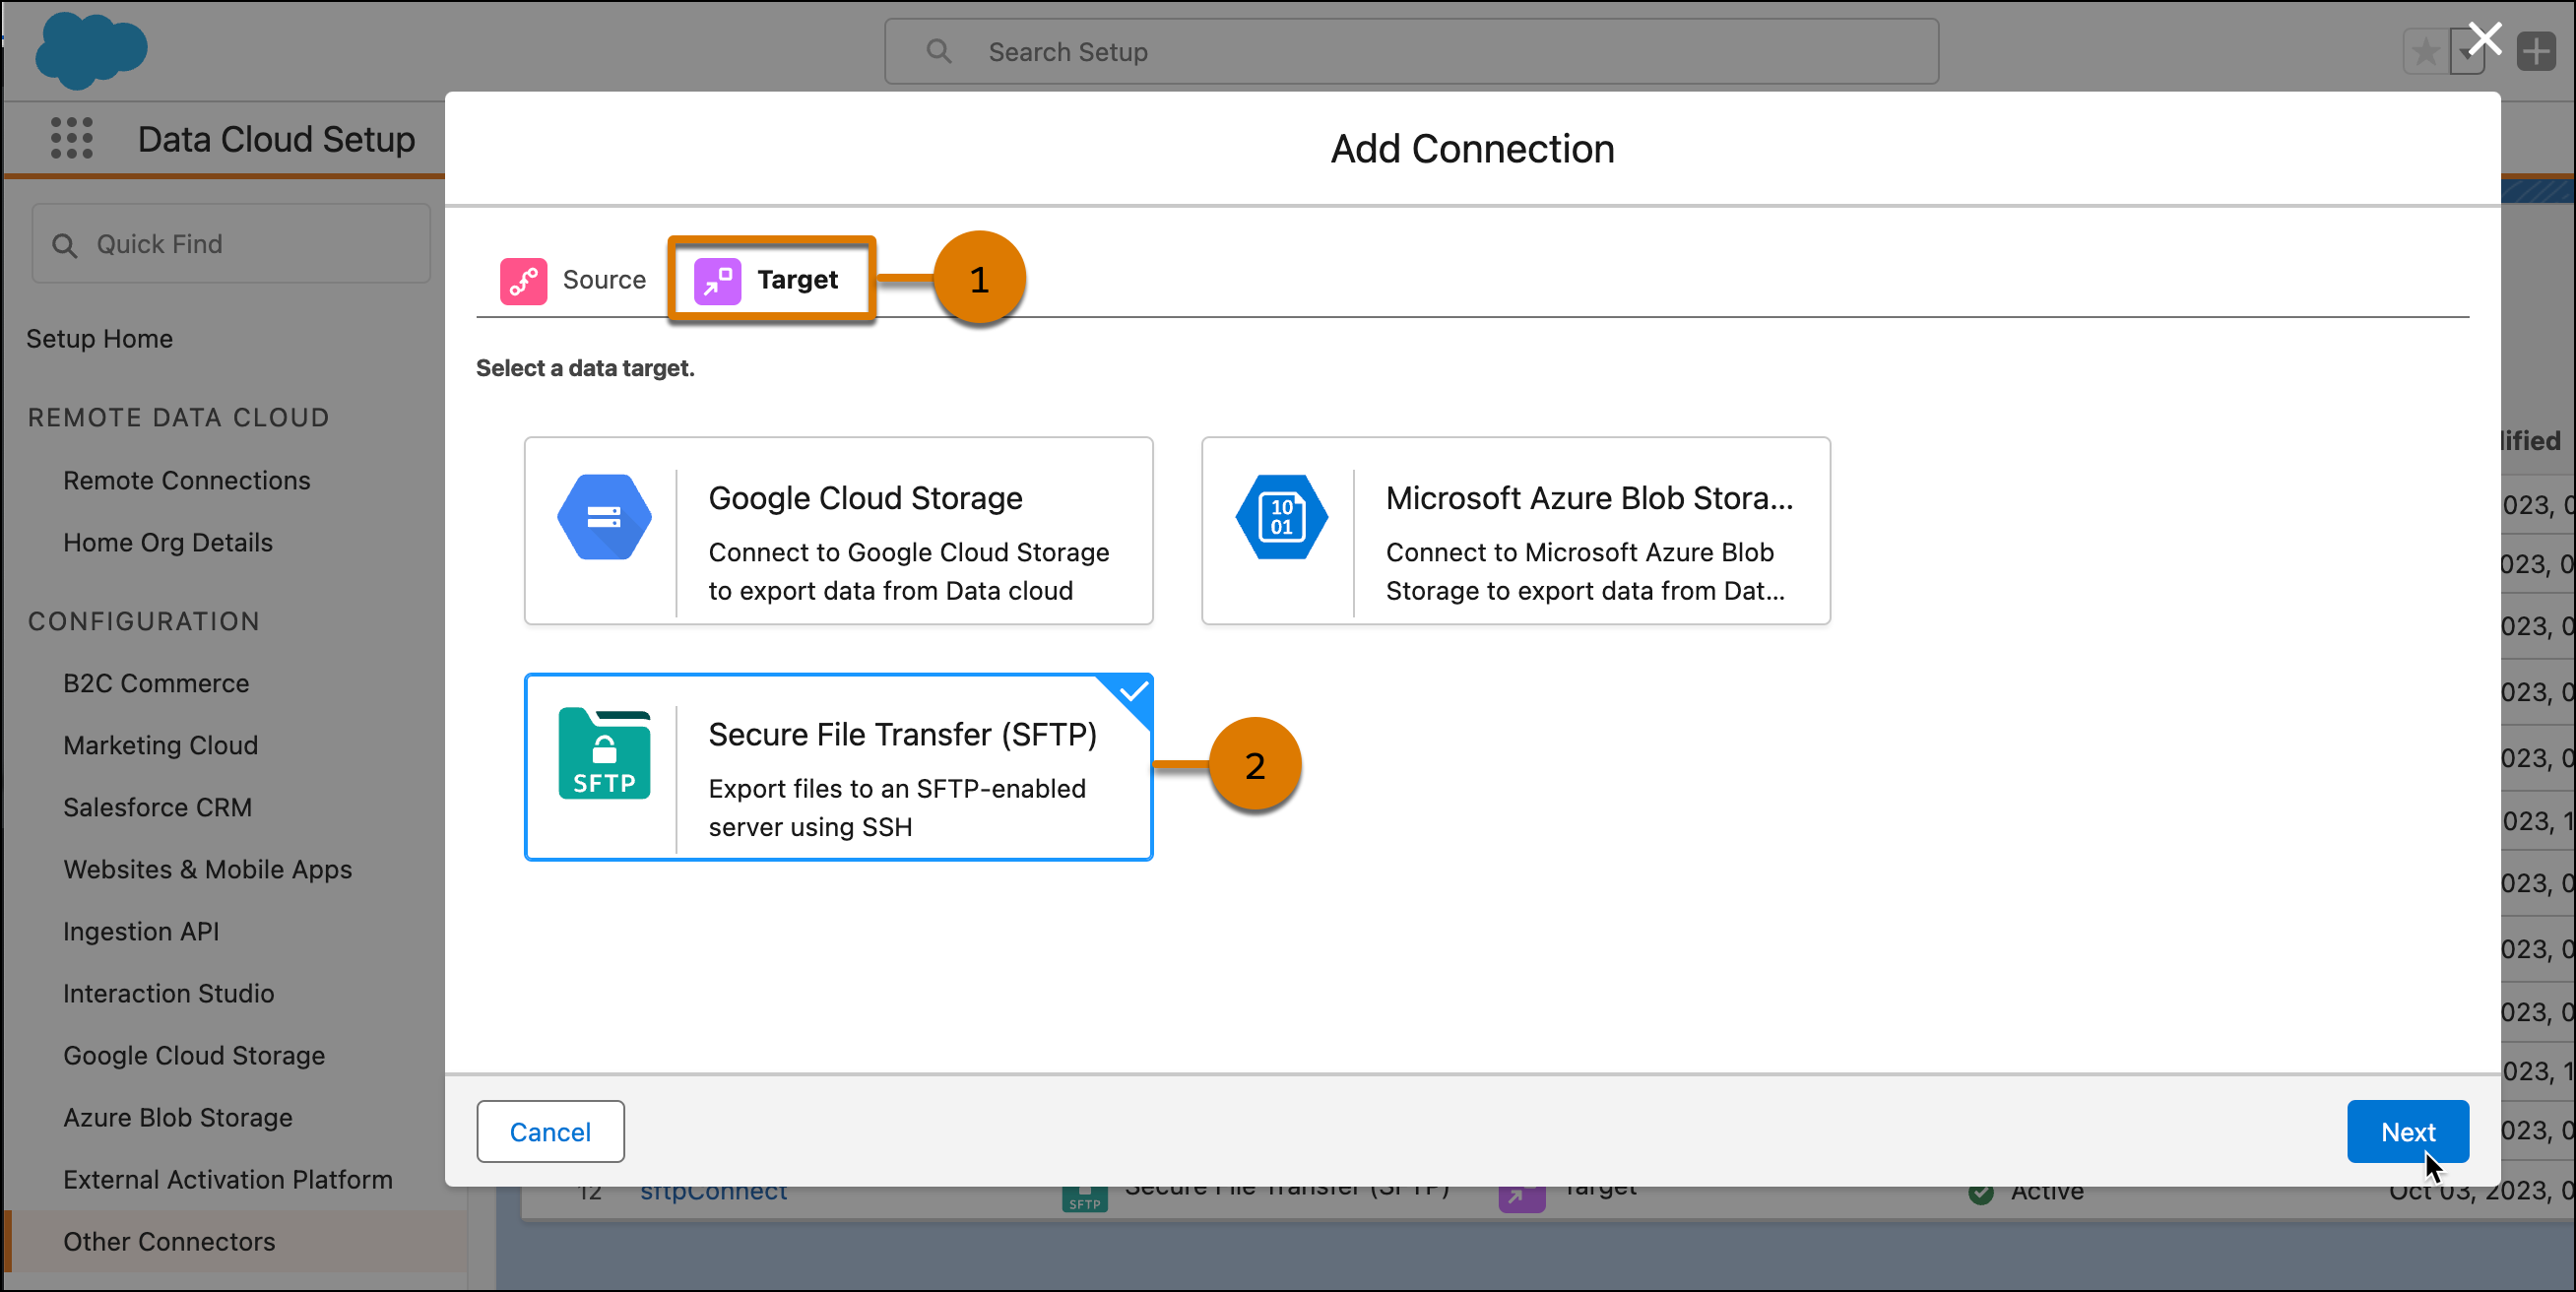2576x1292 pixels.
Task: Click the Cancel button
Action: pos(550,1132)
